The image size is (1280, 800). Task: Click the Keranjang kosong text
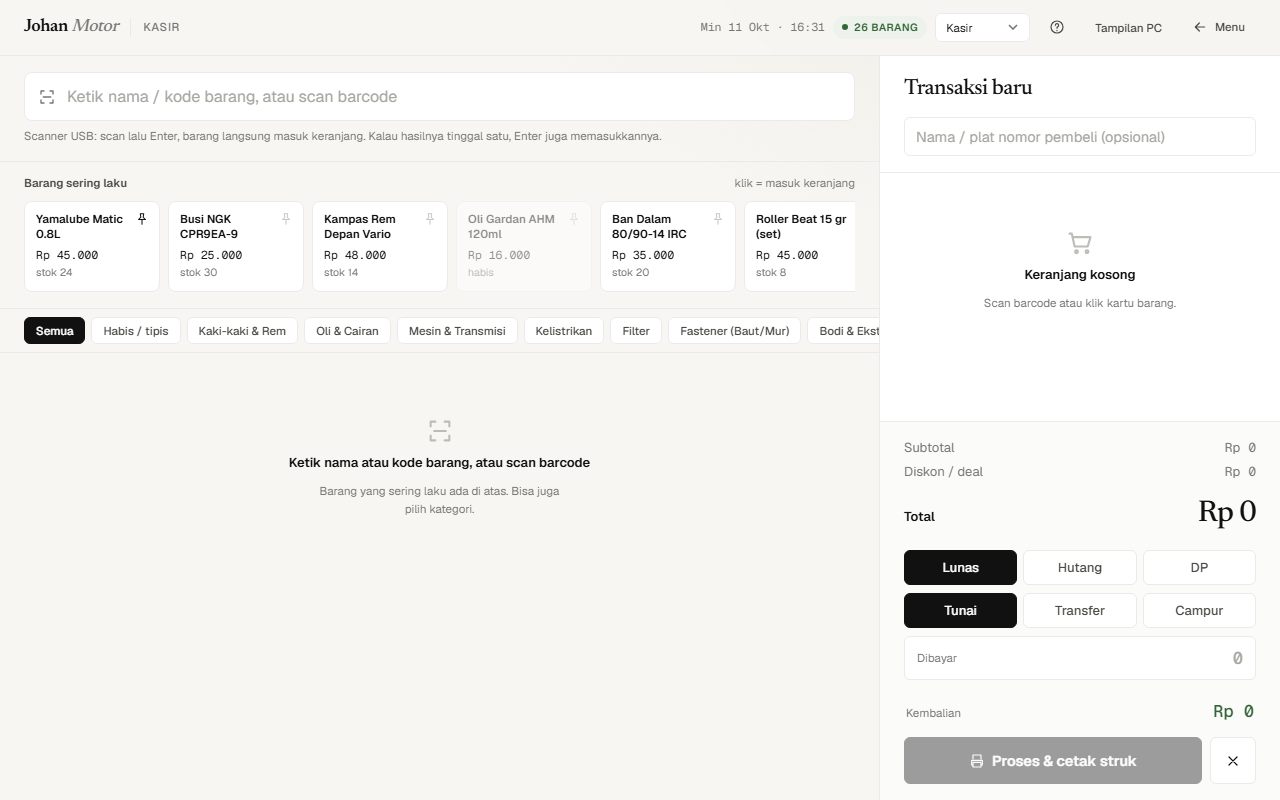coord(1080,274)
